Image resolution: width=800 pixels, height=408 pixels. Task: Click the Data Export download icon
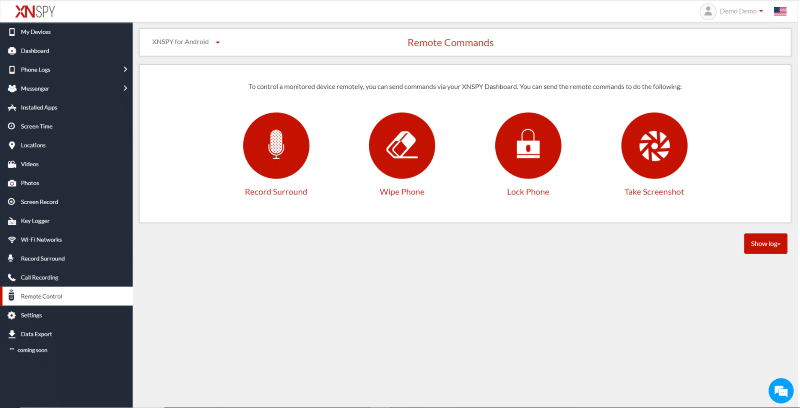tap(12, 334)
